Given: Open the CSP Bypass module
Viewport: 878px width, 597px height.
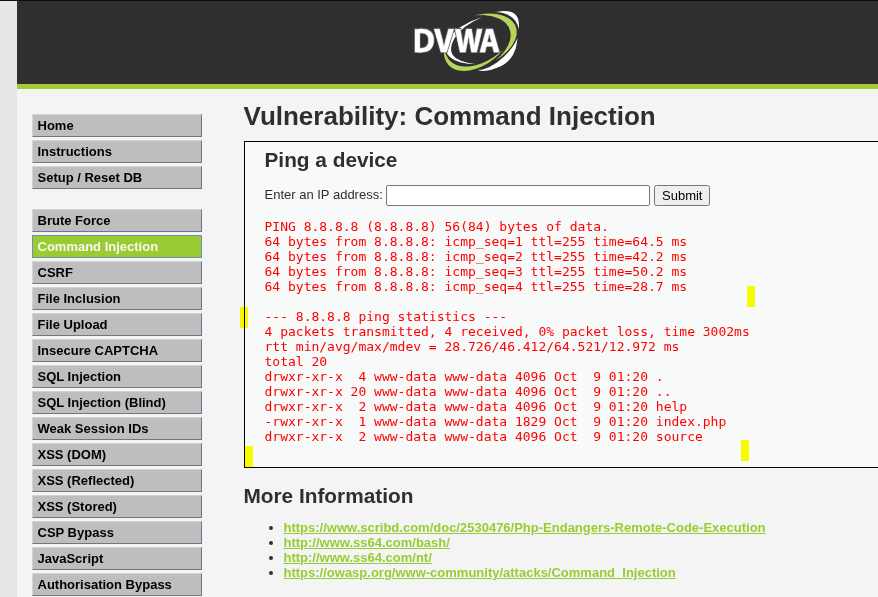Looking at the screenshot, I should pos(116,533).
